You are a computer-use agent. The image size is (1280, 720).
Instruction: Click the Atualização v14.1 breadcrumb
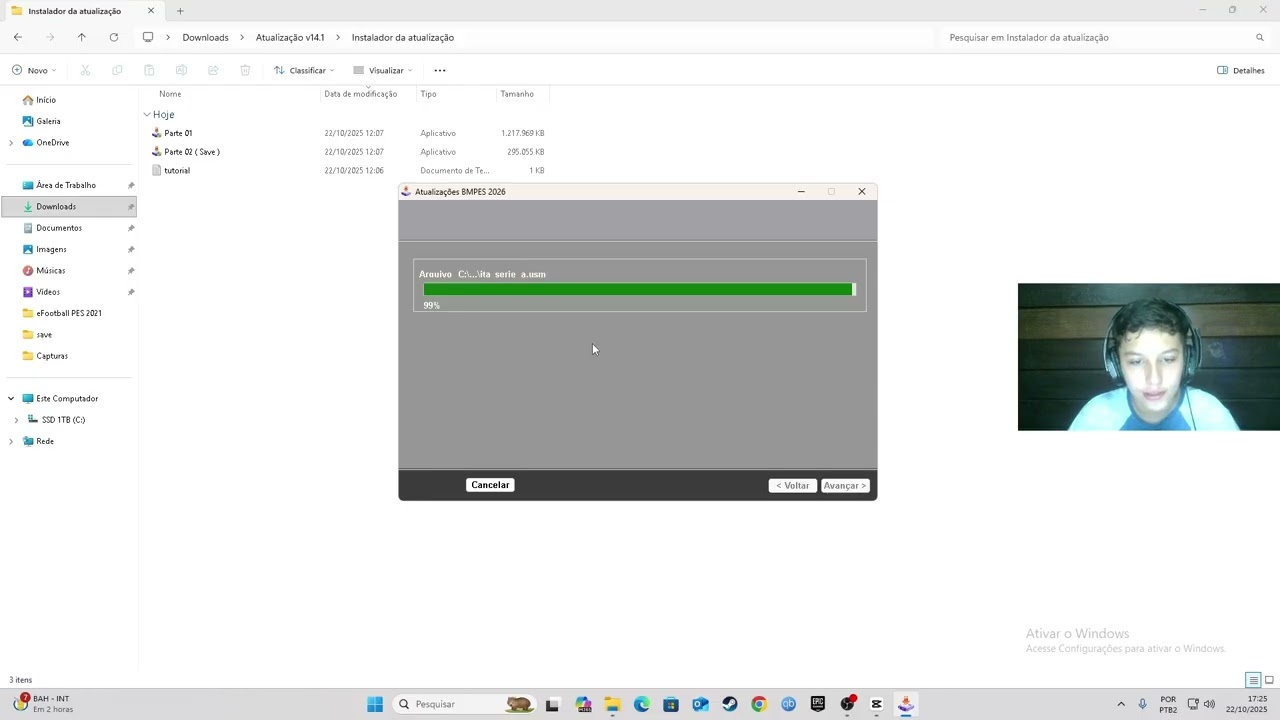(290, 38)
